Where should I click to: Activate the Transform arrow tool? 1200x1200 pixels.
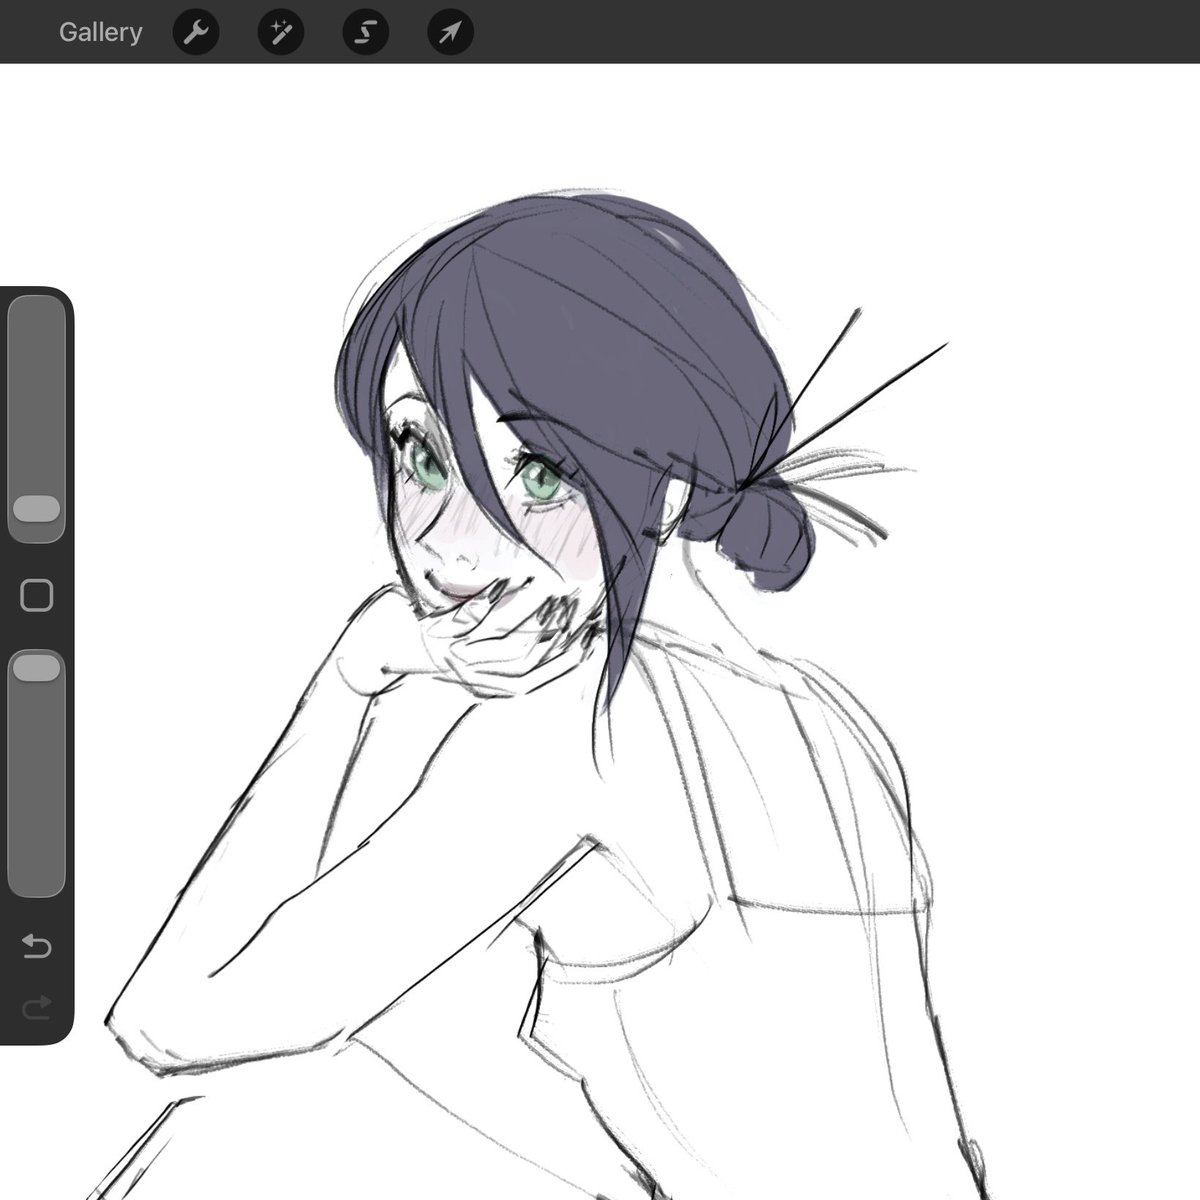450,32
